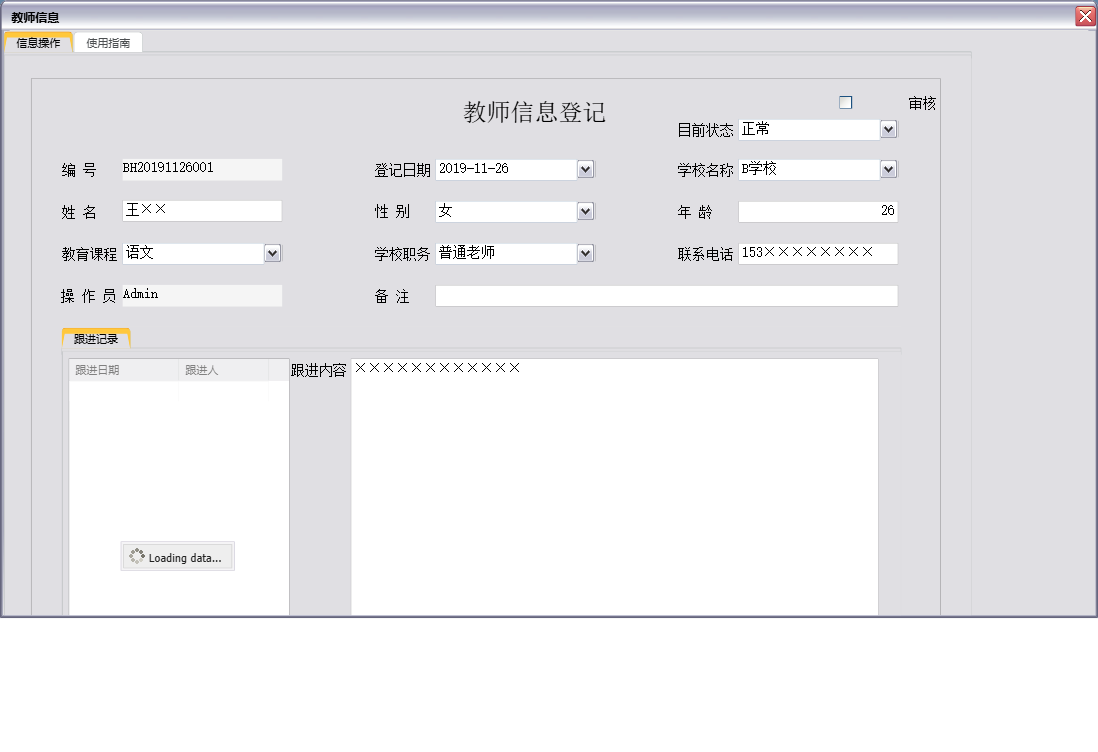
Task: Click the empty 备注 remarks field
Action: point(666,295)
